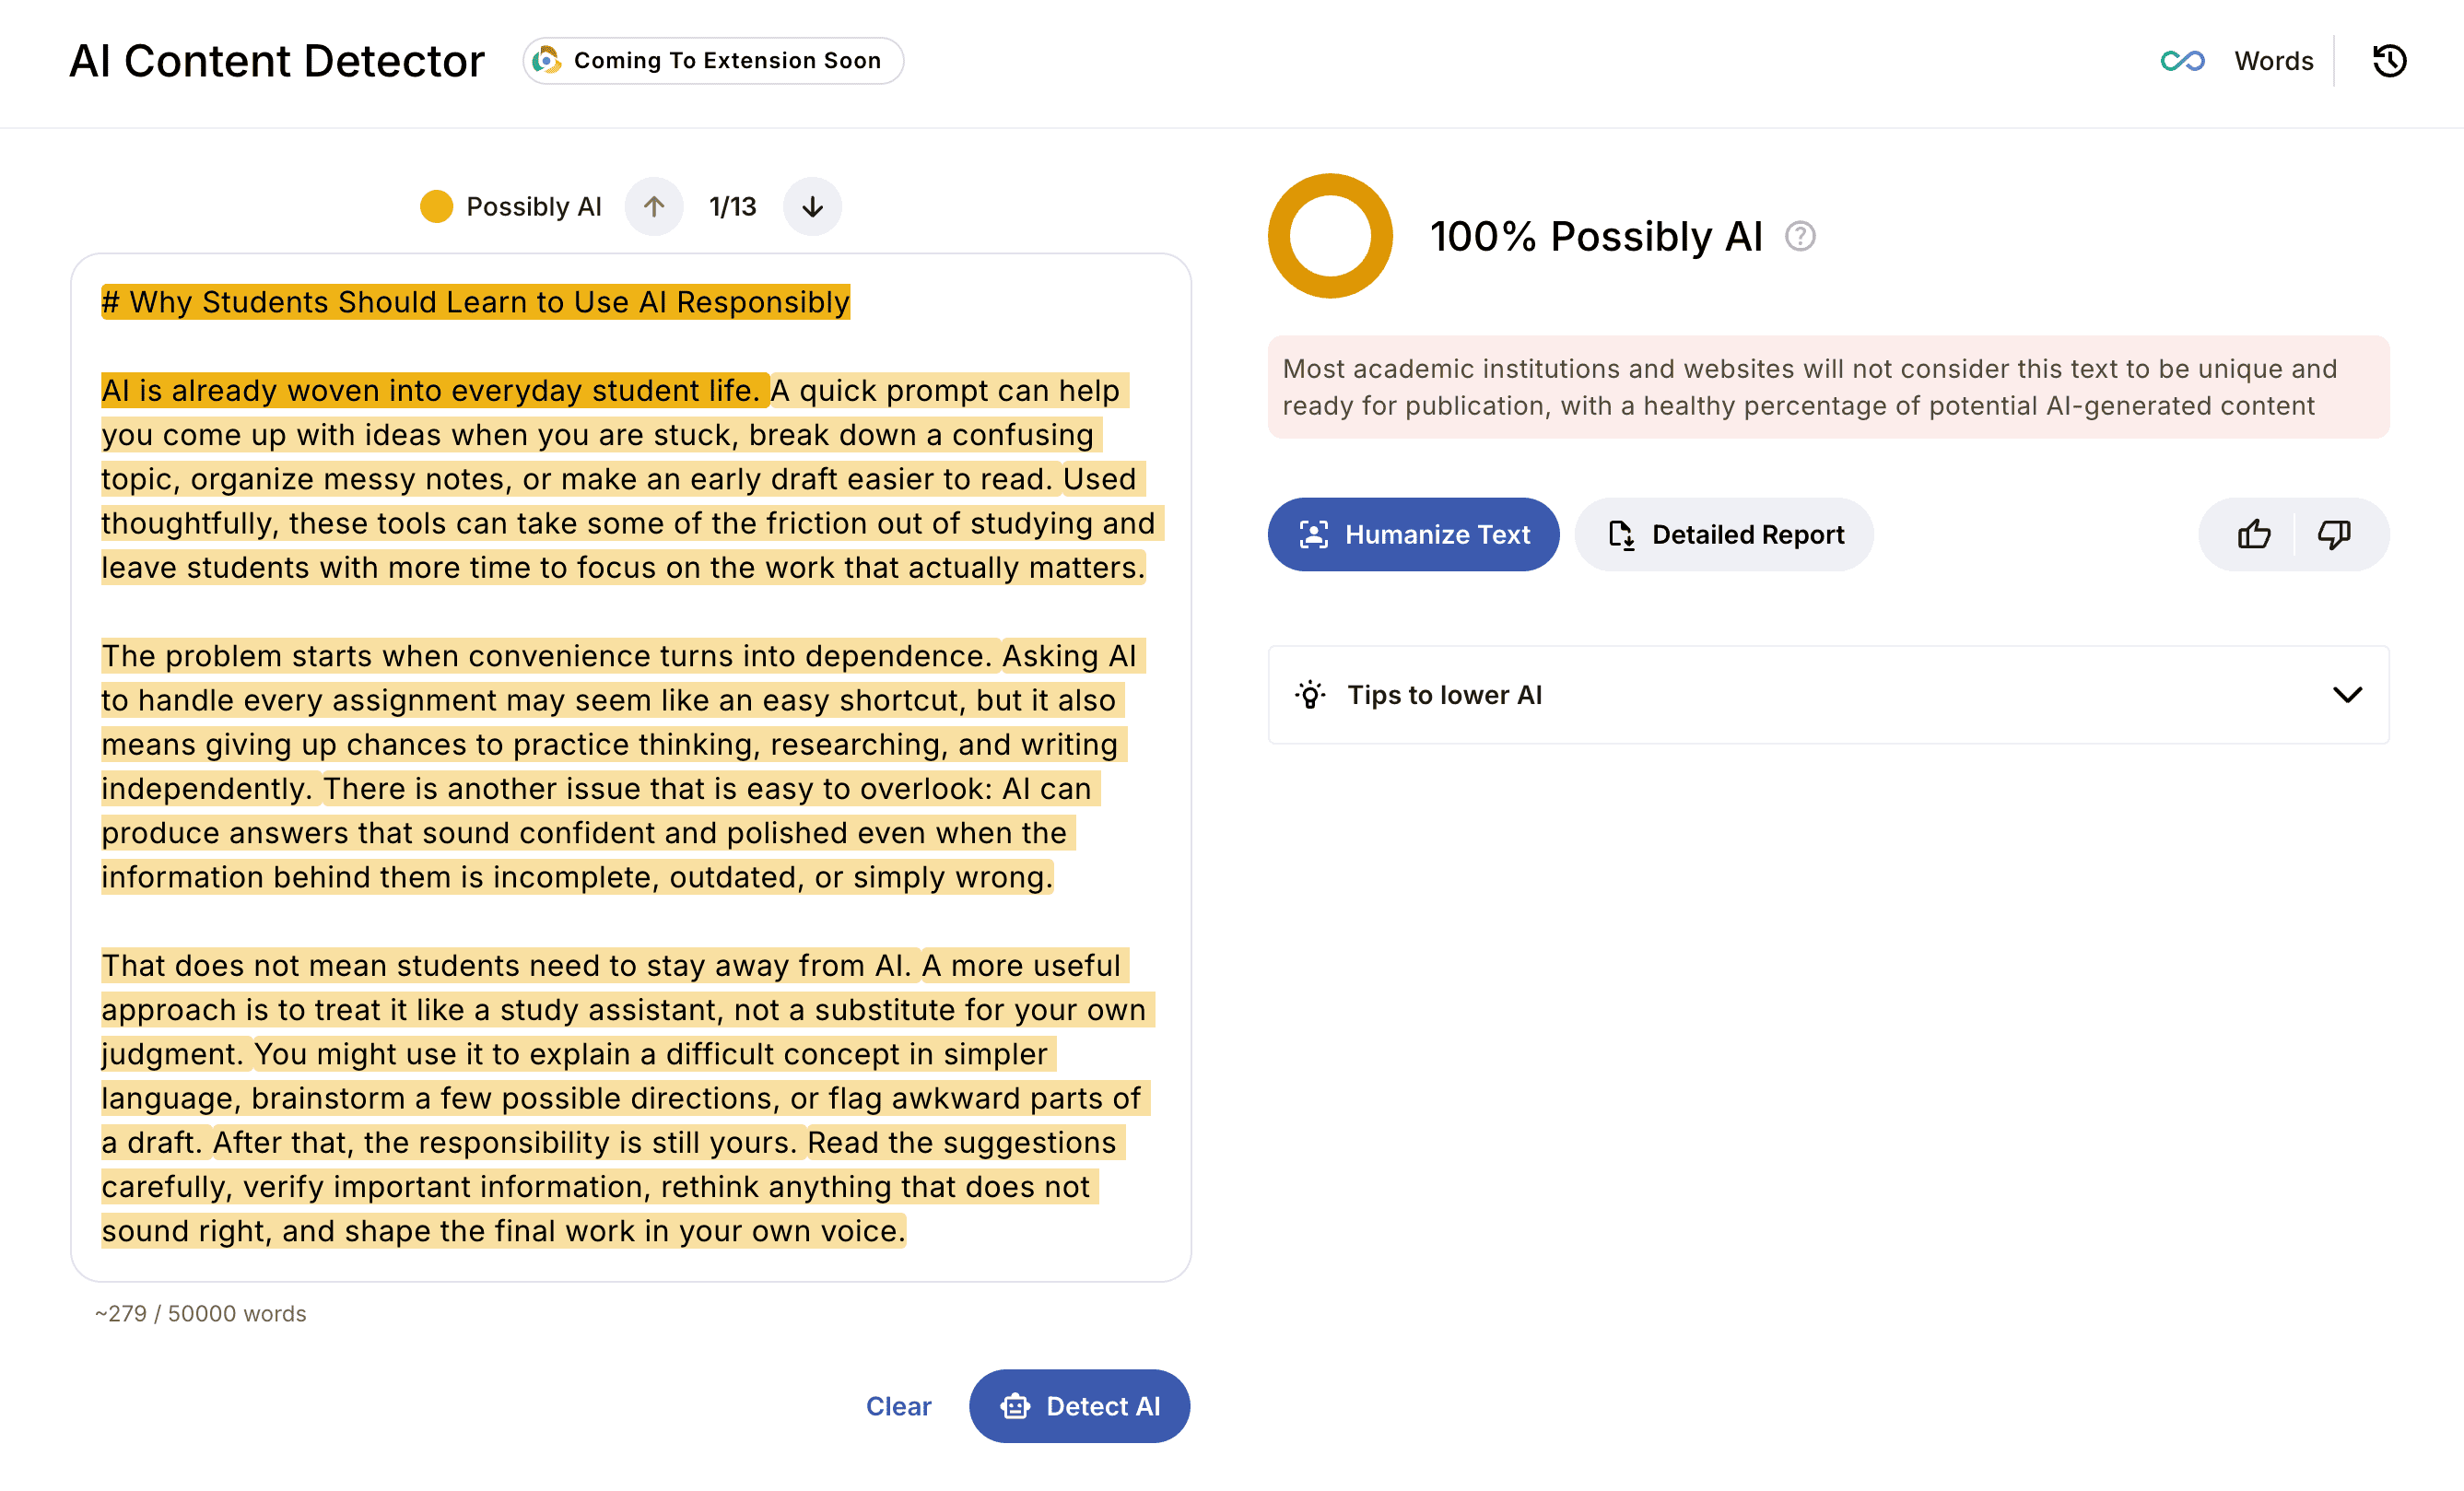
Task: Go to previous highlighted sentence arrow
Action: [x=654, y=207]
